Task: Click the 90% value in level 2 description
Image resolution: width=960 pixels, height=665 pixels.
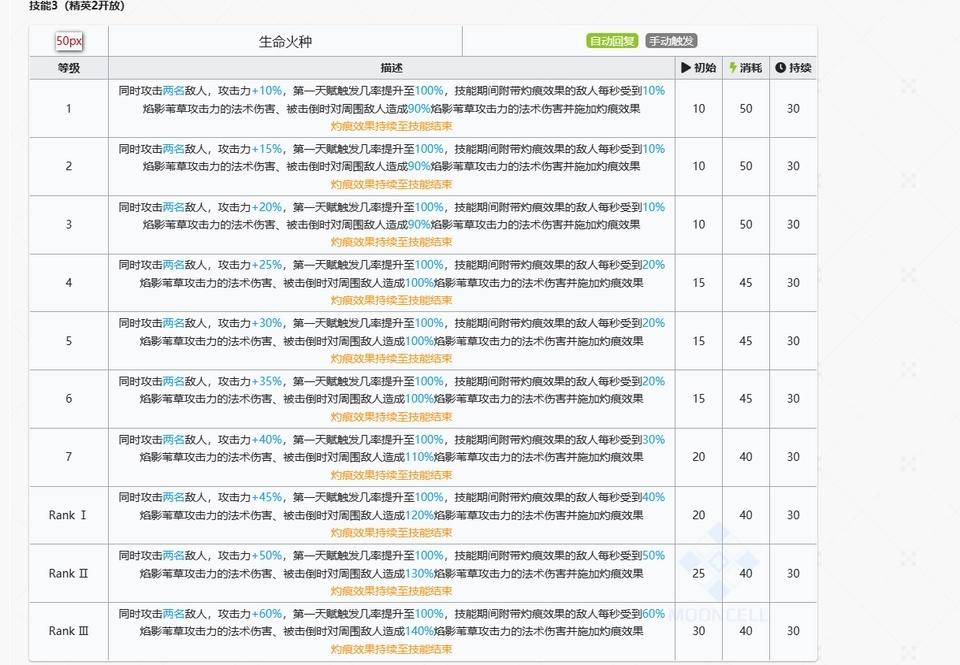Action: (x=419, y=166)
